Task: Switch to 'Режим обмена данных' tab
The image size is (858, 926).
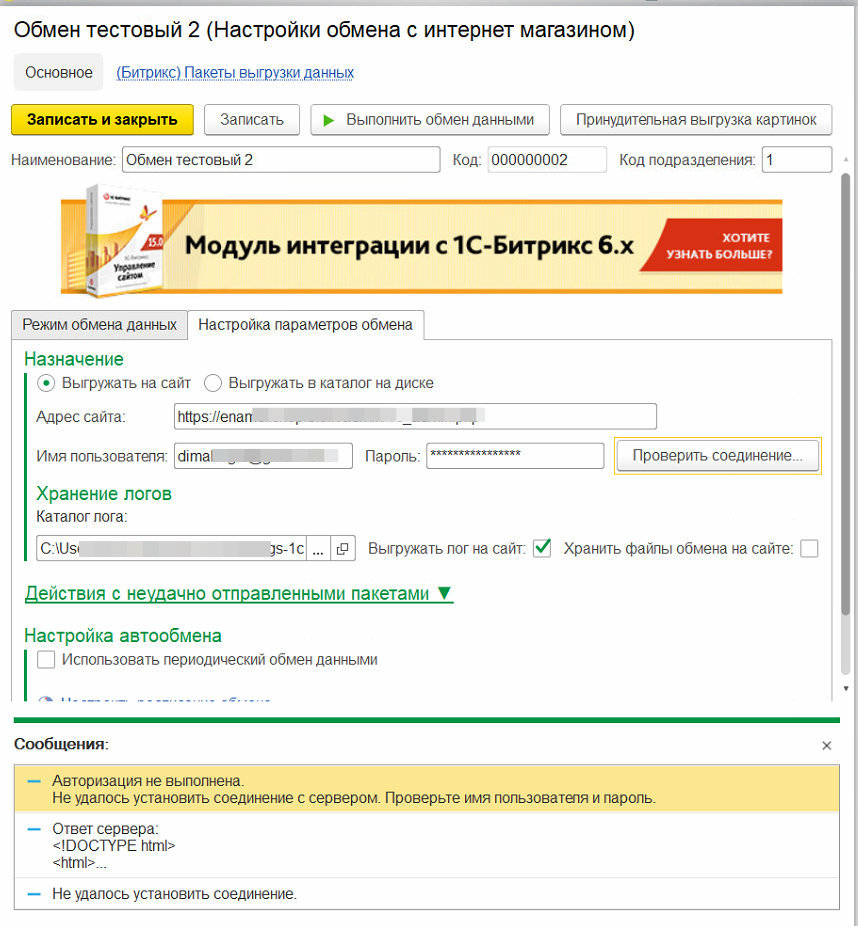Action: [x=99, y=325]
